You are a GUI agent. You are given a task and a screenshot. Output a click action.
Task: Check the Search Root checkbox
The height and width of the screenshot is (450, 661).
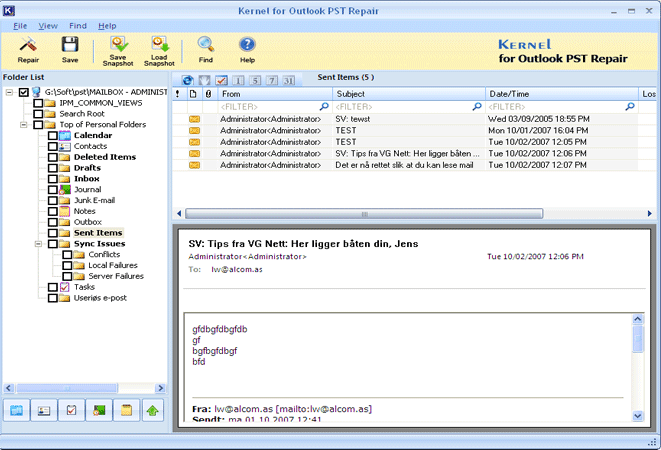click(x=38, y=114)
